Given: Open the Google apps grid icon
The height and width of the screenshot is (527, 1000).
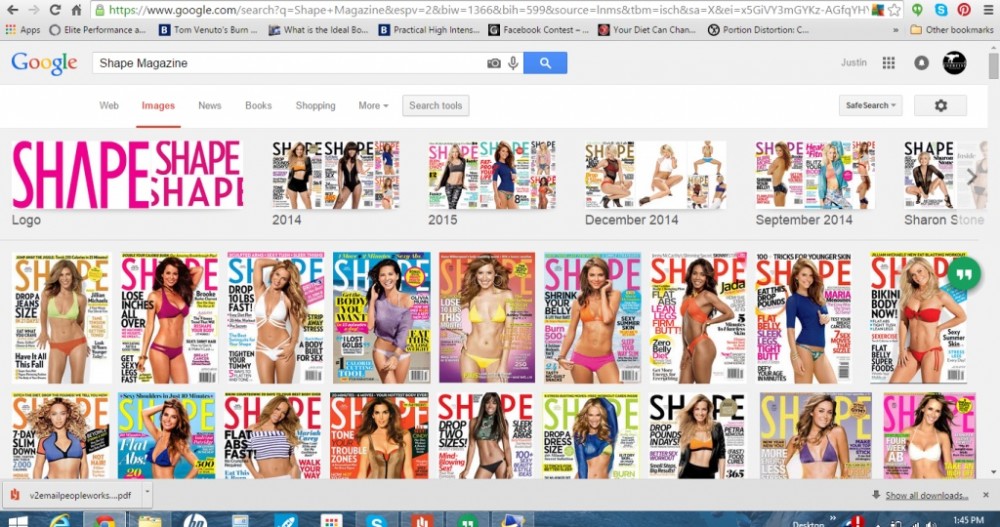Looking at the screenshot, I should [x=888, y=63].
